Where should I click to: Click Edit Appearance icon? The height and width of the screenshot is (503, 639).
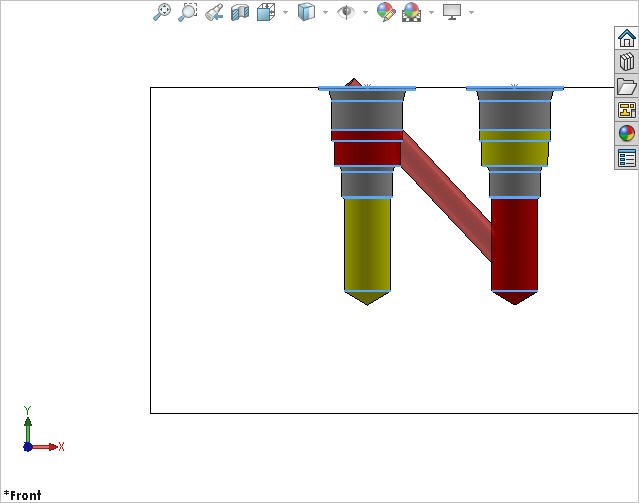coord(386,12)
